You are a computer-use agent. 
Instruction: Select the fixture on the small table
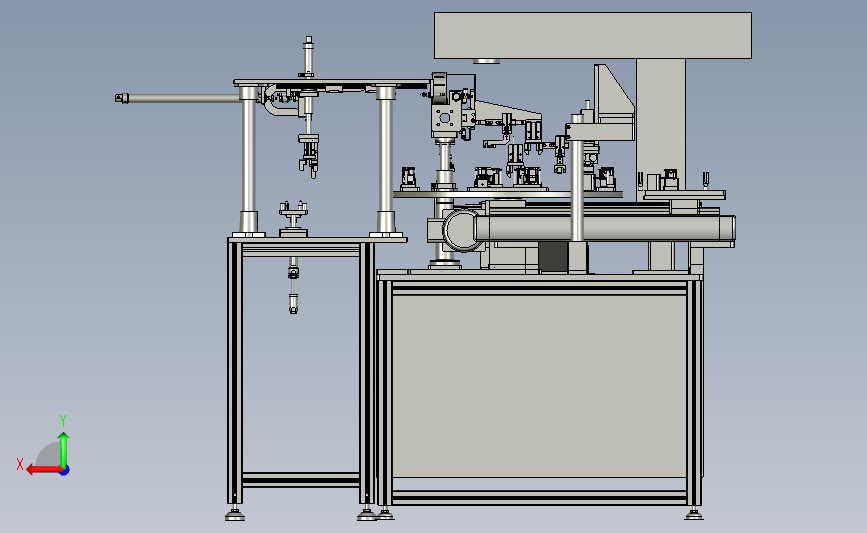click(x=293, y=218)
